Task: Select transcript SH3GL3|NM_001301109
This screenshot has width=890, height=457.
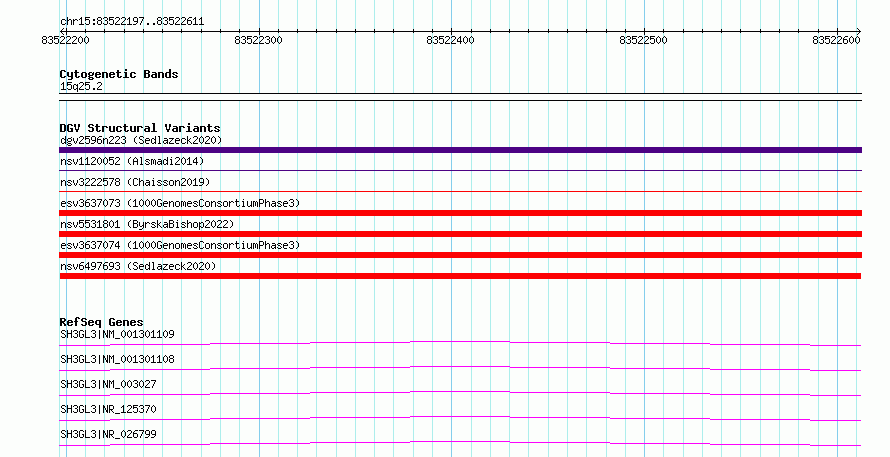Action: [x=117, y=334]
